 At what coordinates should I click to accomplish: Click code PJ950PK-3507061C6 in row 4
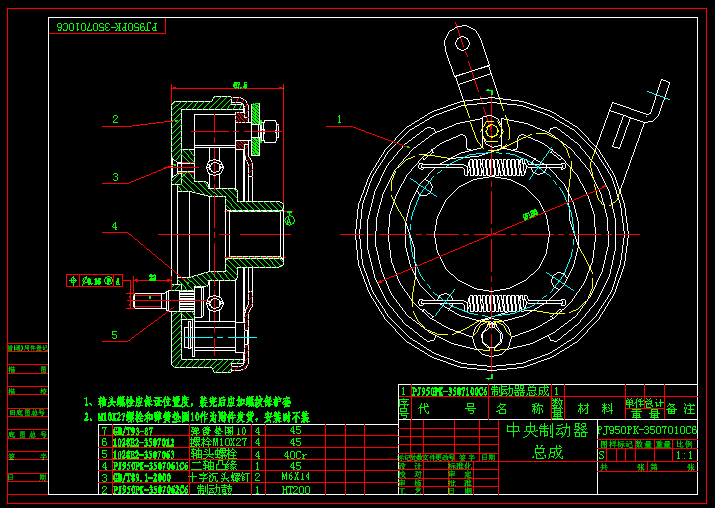click(x=150, y=466)
